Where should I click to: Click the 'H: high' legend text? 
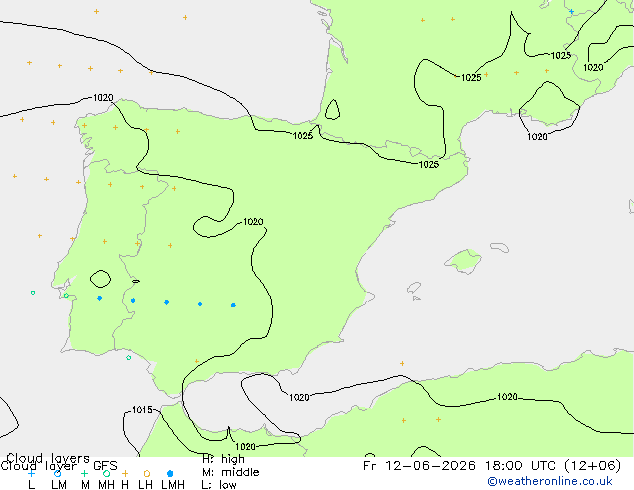[x=223, y=459]
